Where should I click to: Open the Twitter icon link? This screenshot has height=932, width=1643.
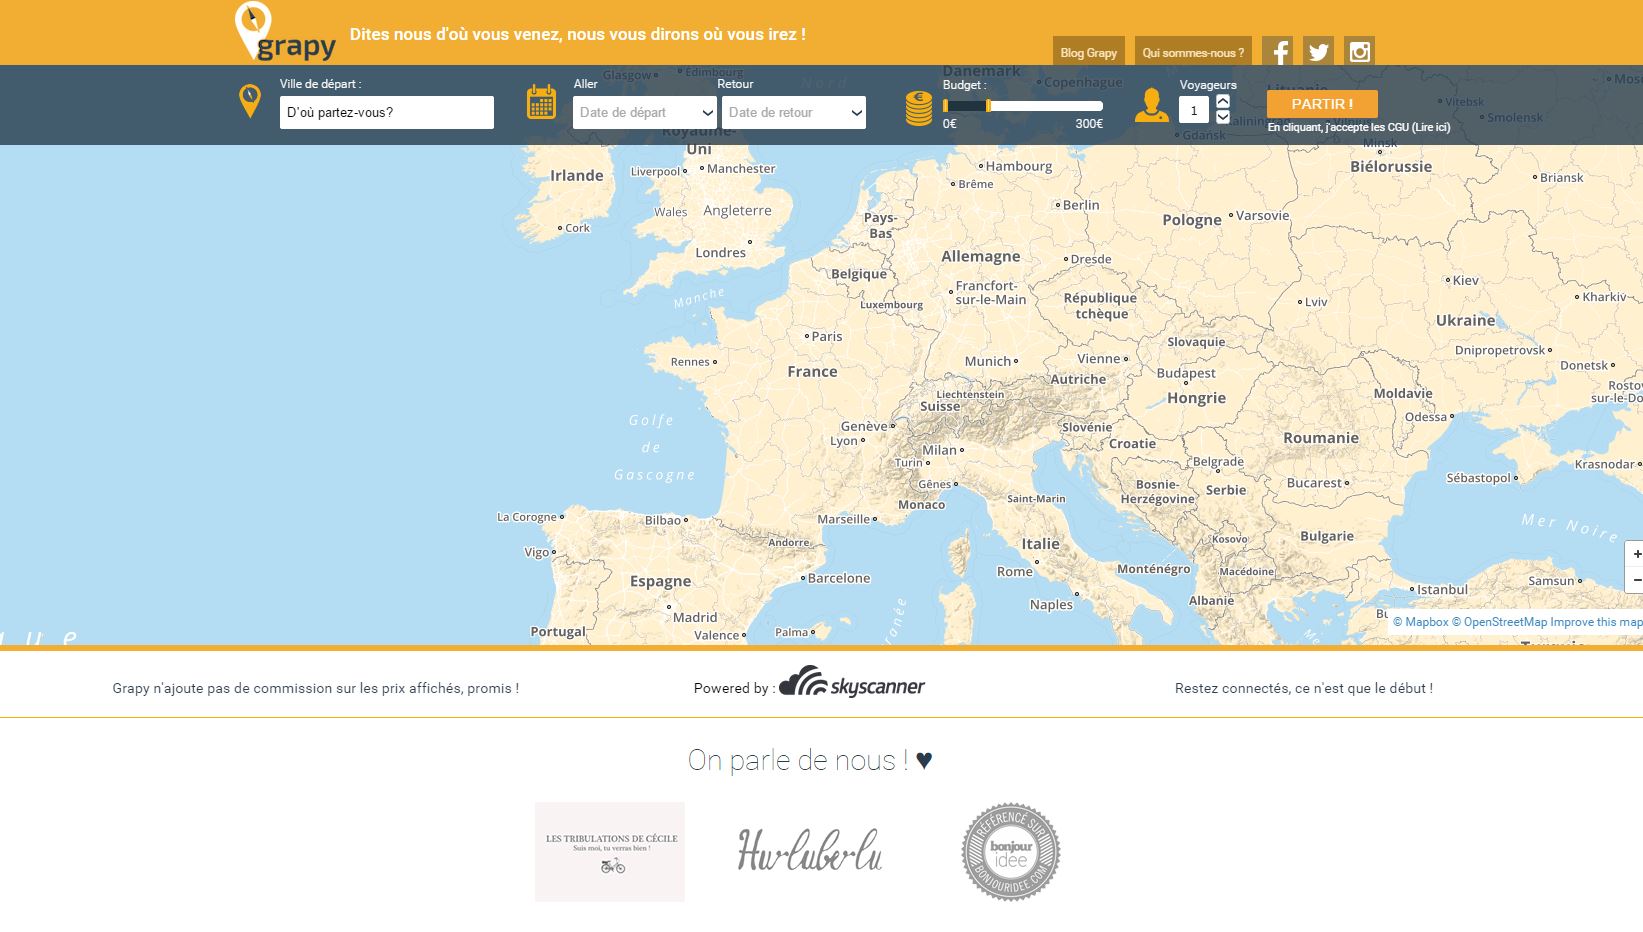[1318, 52]
